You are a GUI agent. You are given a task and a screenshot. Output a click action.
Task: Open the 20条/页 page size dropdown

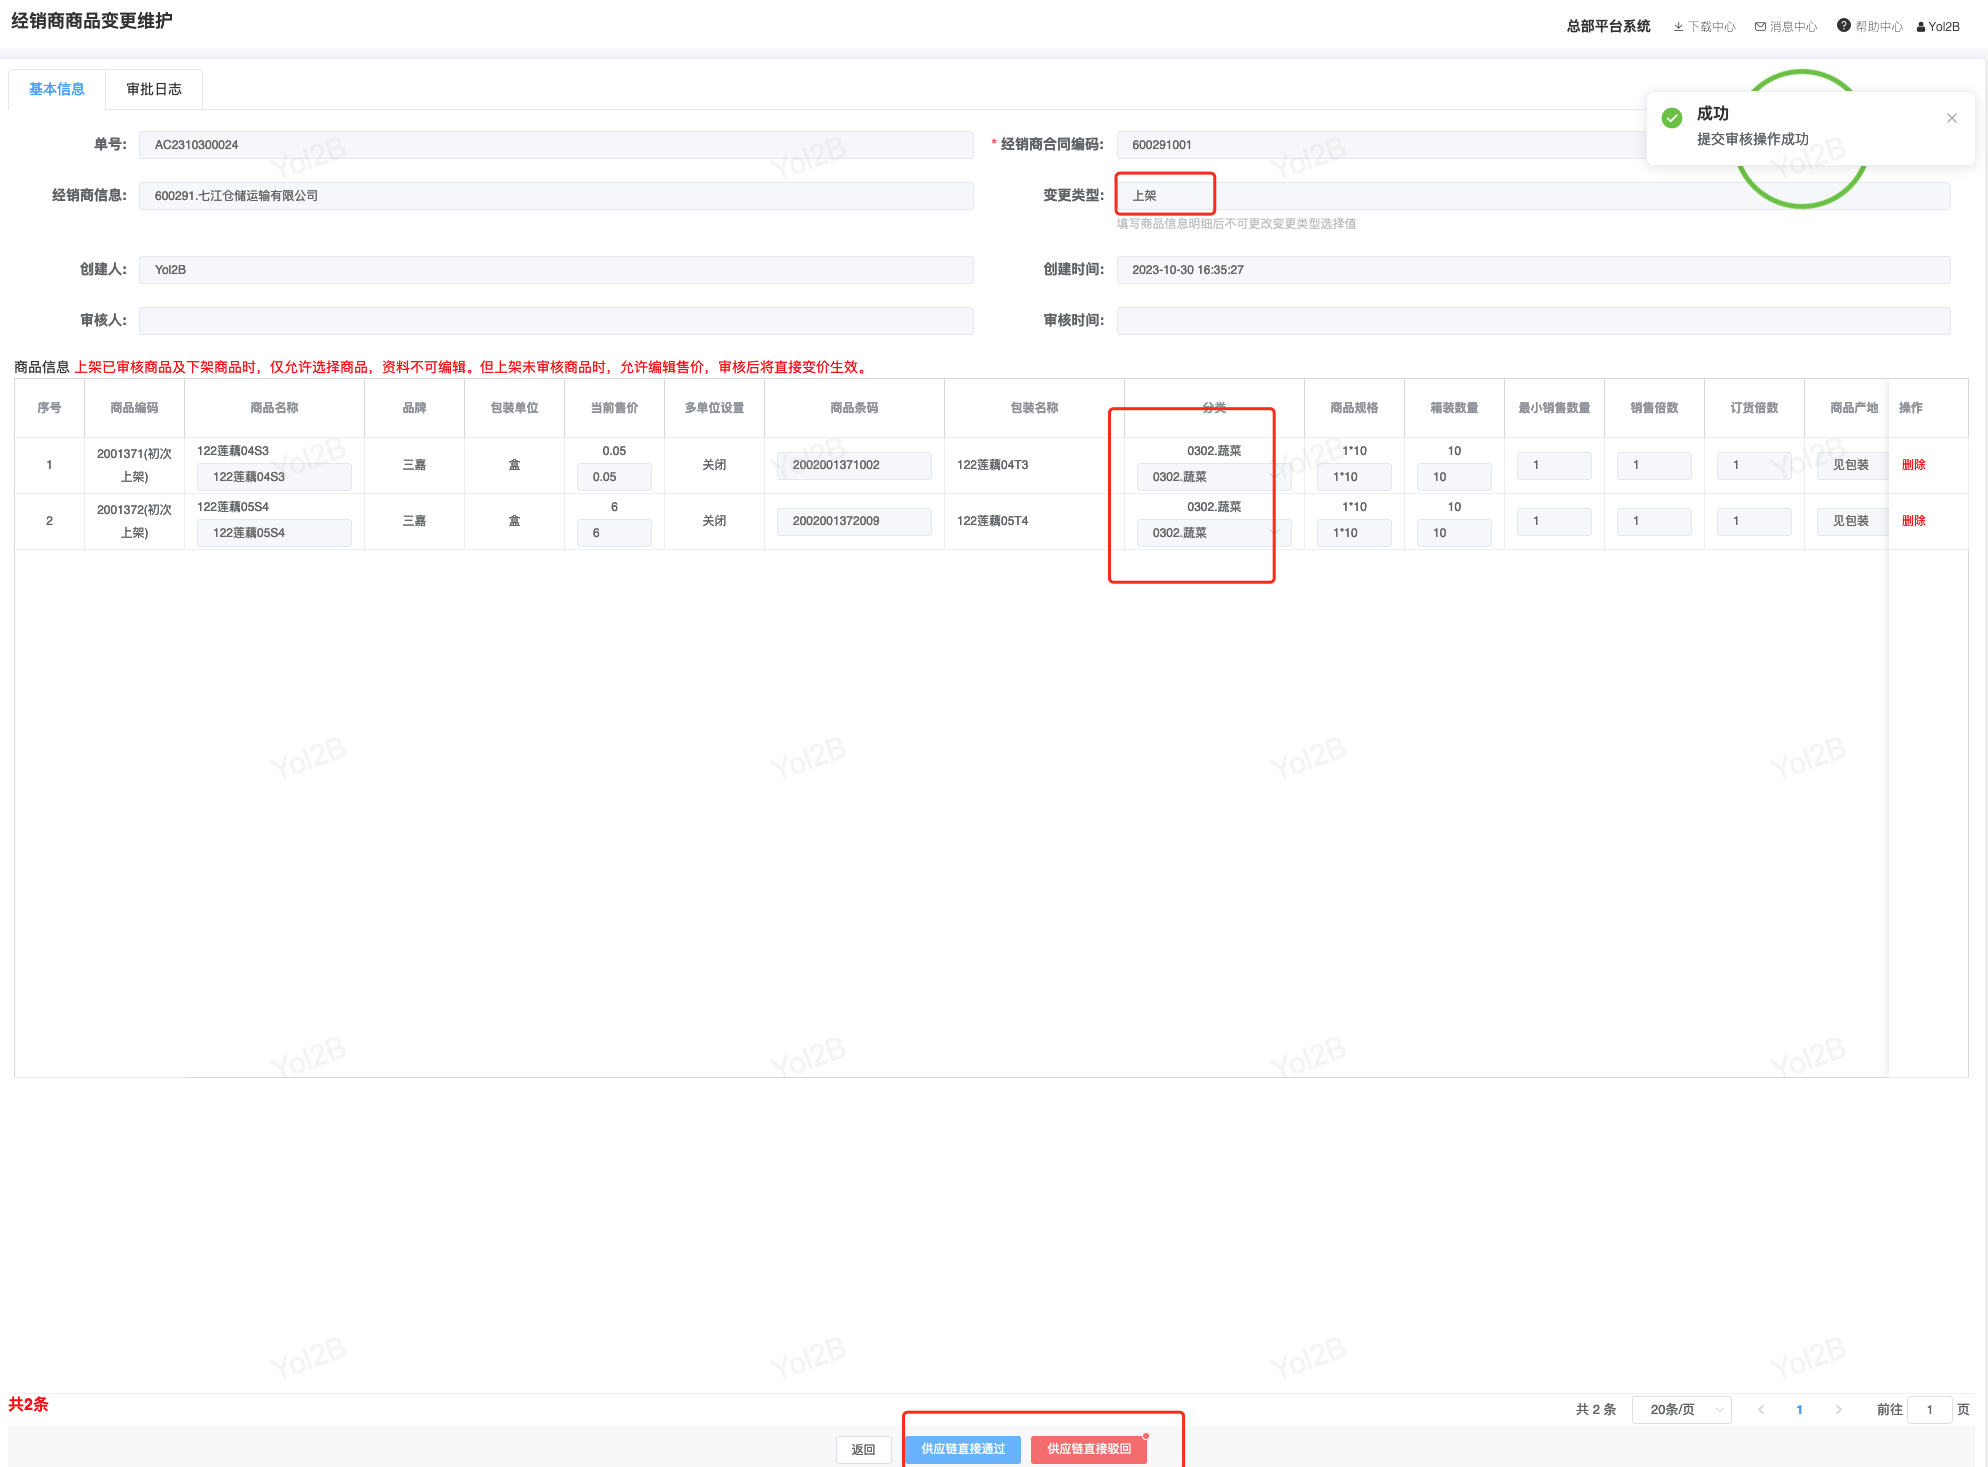pyautogui.click(x=1681, y=1410)
